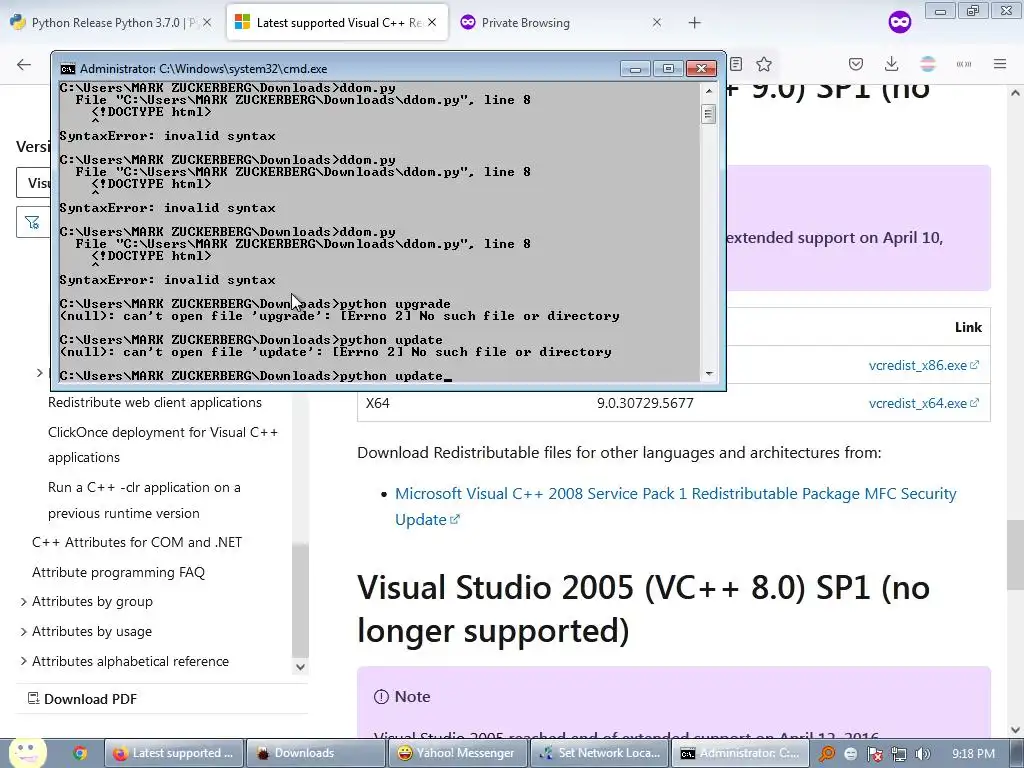The height and width of the screenshot is (768, 1024).
Task: Download vcredist_x64.exe link
Action: (923, 403)
